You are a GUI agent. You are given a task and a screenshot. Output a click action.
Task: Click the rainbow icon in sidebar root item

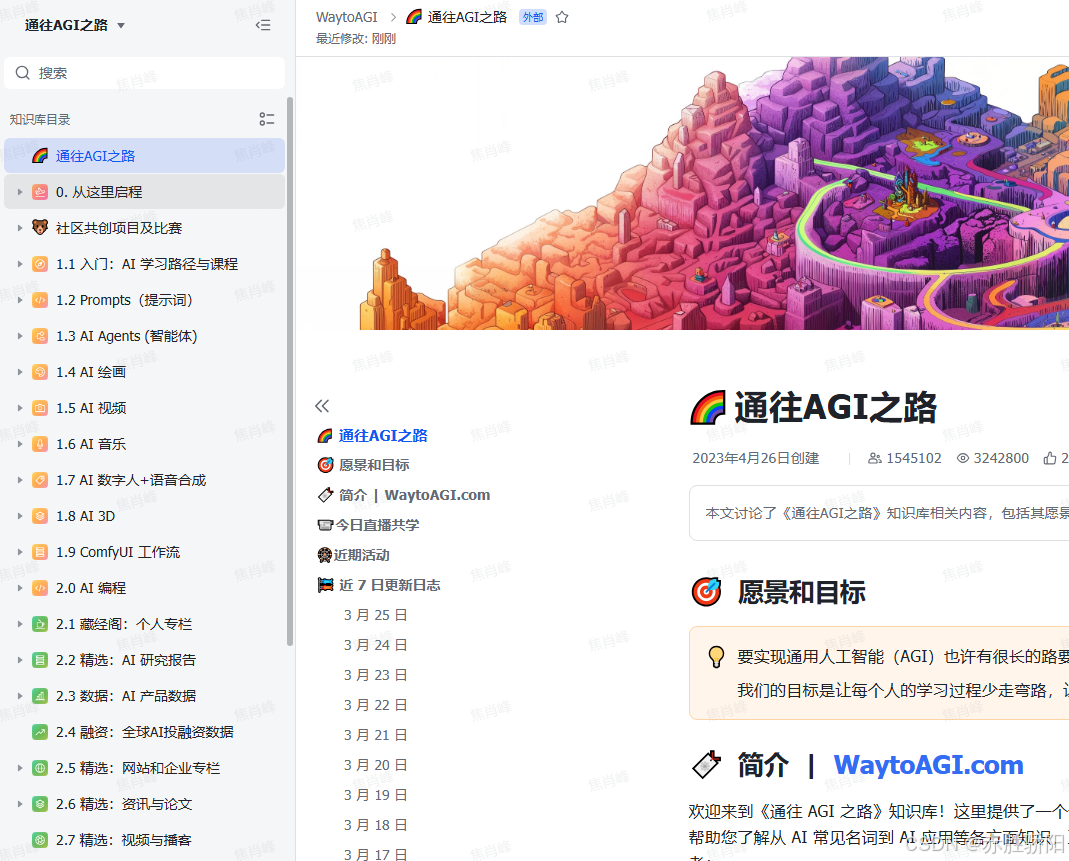[40, 156]
